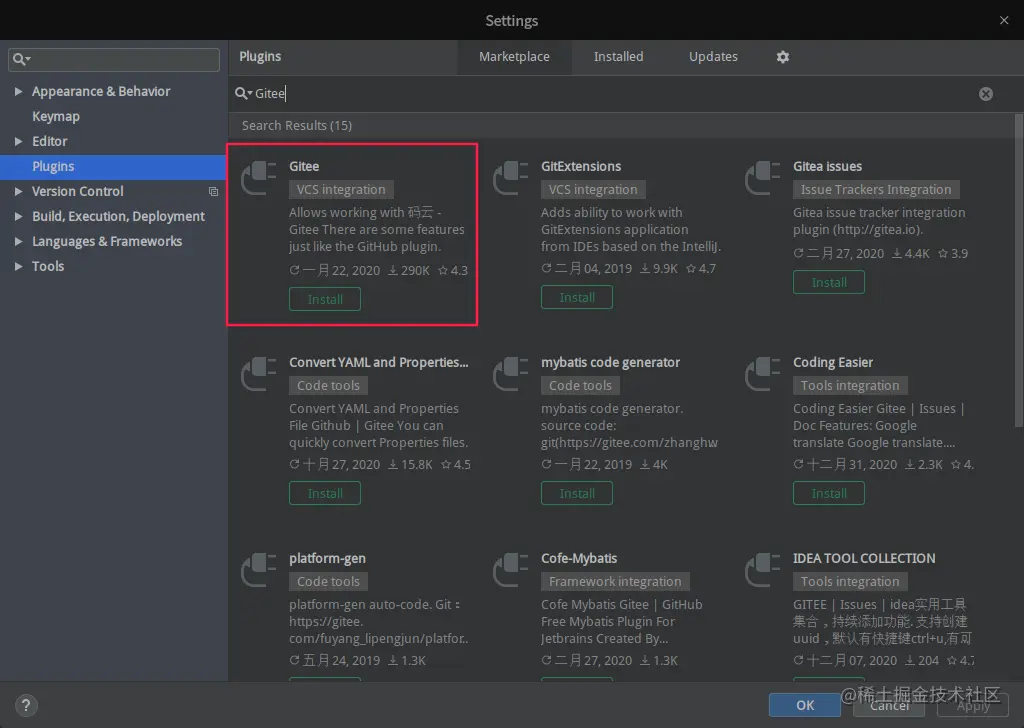Click Tools integration tag under Coding Easier

850,385
